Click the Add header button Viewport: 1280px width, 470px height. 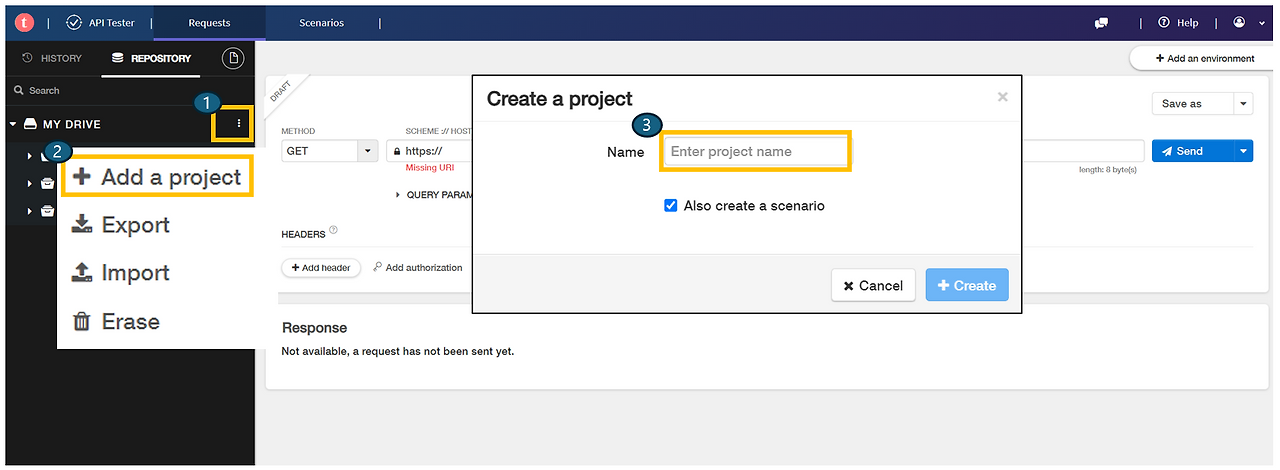pos(321,268)
